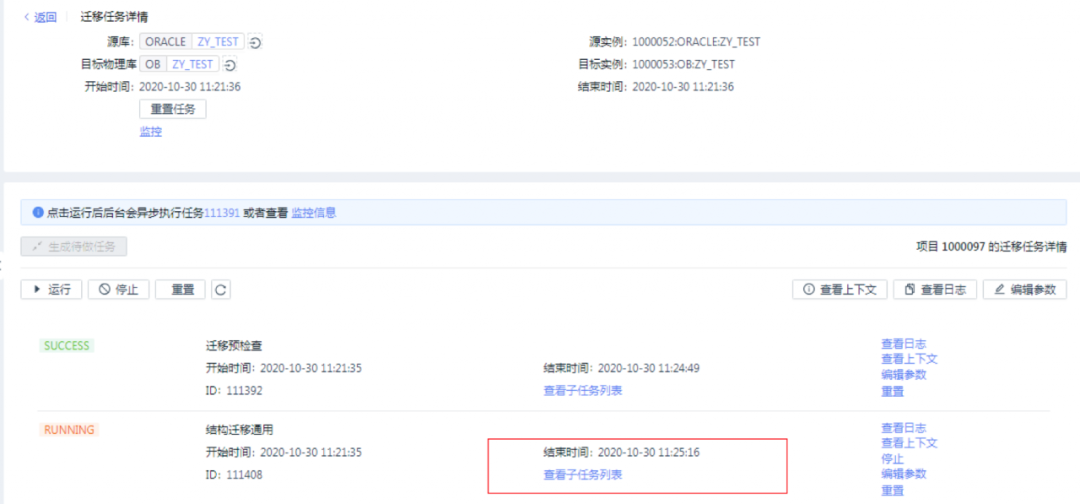The height and width of the screenshot is (504, 1080).
Task: Click history icon beside target OB ZY_TEST
Action: tap(230, 65)
